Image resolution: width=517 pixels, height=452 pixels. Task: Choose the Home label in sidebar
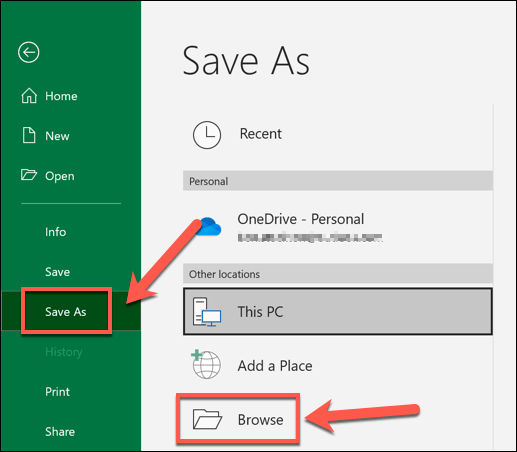tap(61, 96)
